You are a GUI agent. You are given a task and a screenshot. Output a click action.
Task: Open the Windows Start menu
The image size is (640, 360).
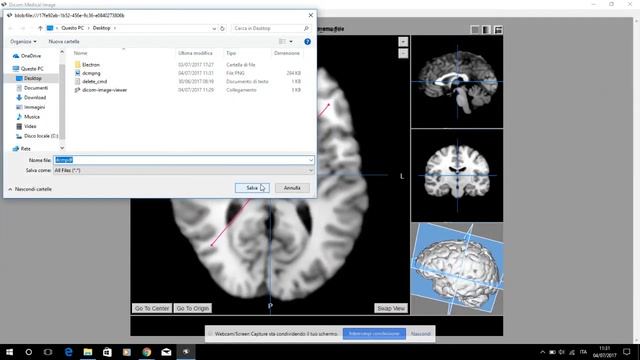pos(9,352)
